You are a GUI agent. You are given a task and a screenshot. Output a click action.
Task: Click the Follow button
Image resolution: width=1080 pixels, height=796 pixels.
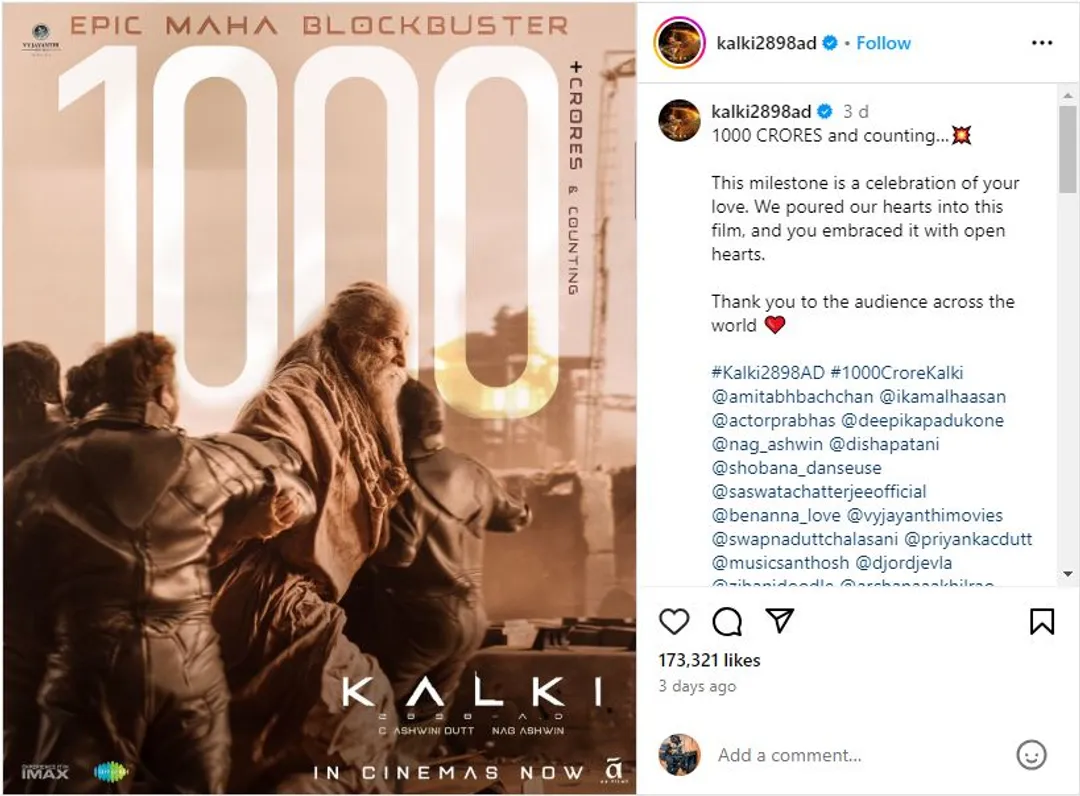pos(882,42)
